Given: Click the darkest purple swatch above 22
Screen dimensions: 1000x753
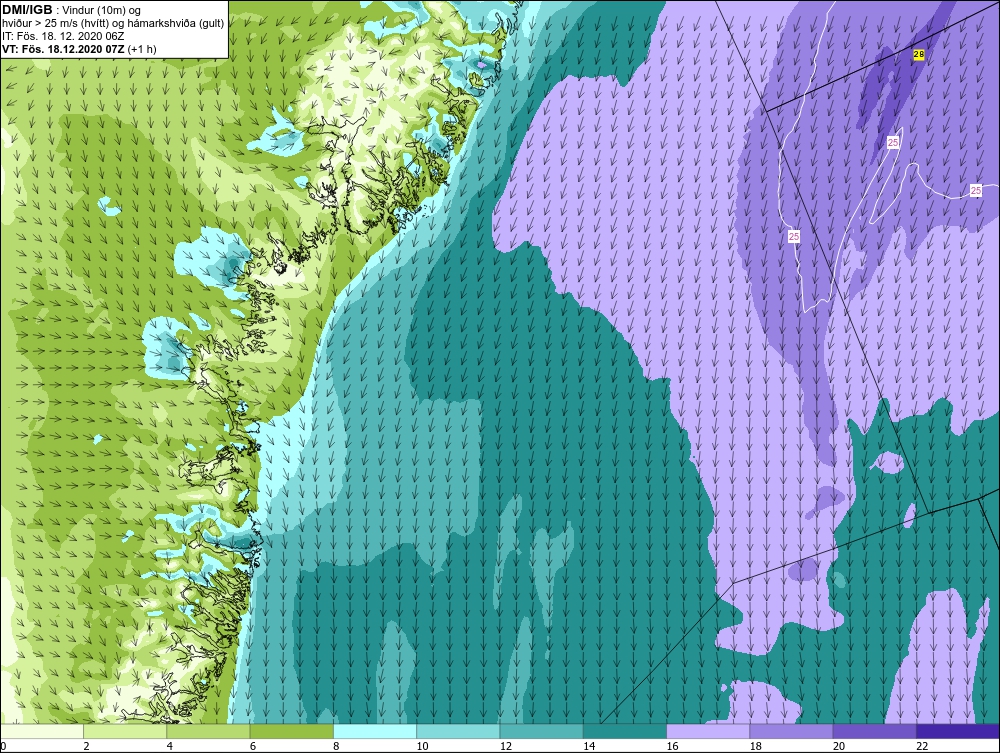Looking at the screenshot, I should tap(958, 731).
